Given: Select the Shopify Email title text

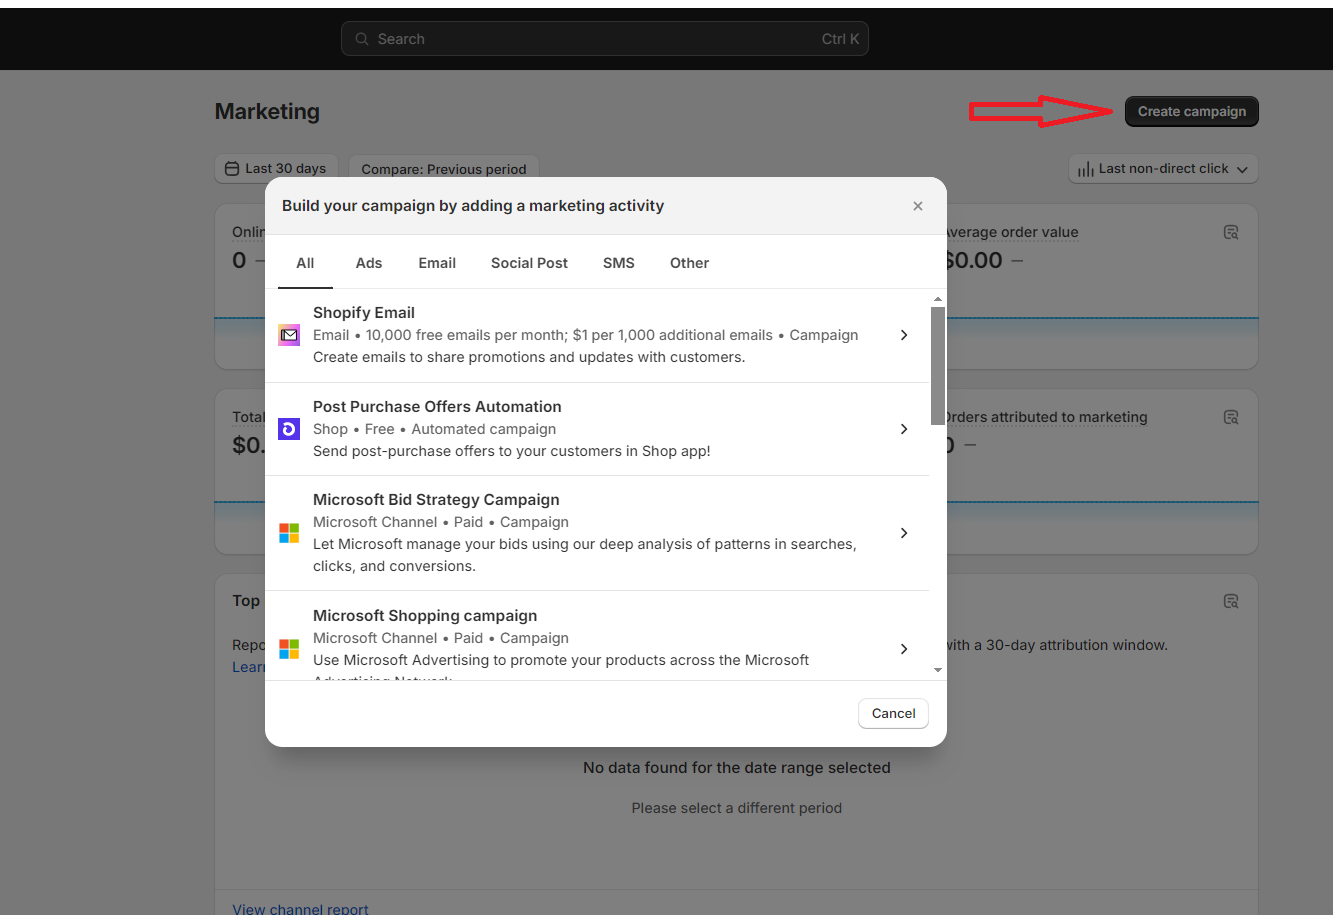Looking at the screenshot, I should pos(364,313).
